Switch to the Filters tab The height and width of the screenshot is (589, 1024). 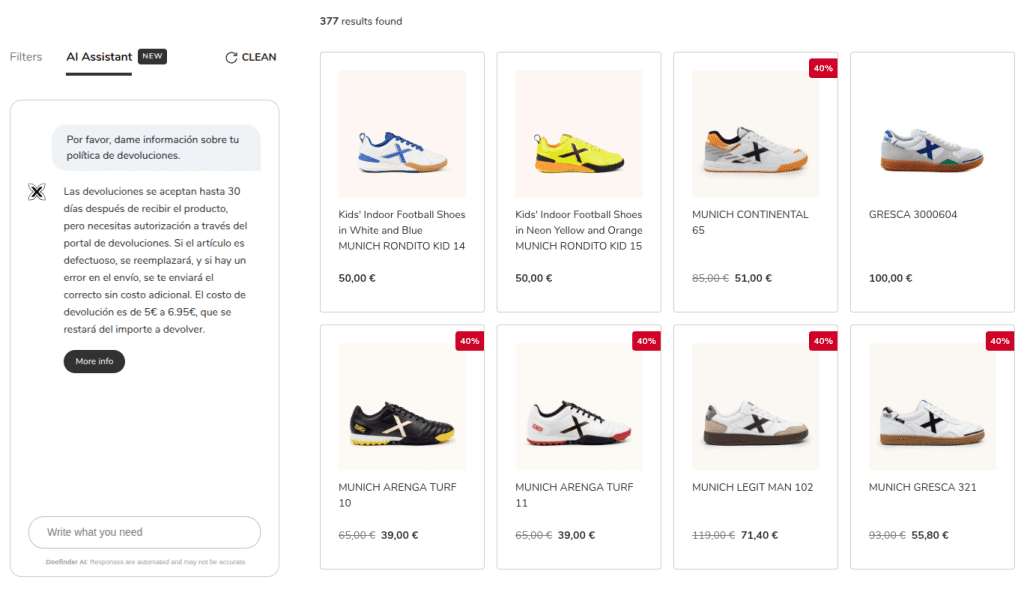pyautogui.click(x=26, y=57)
